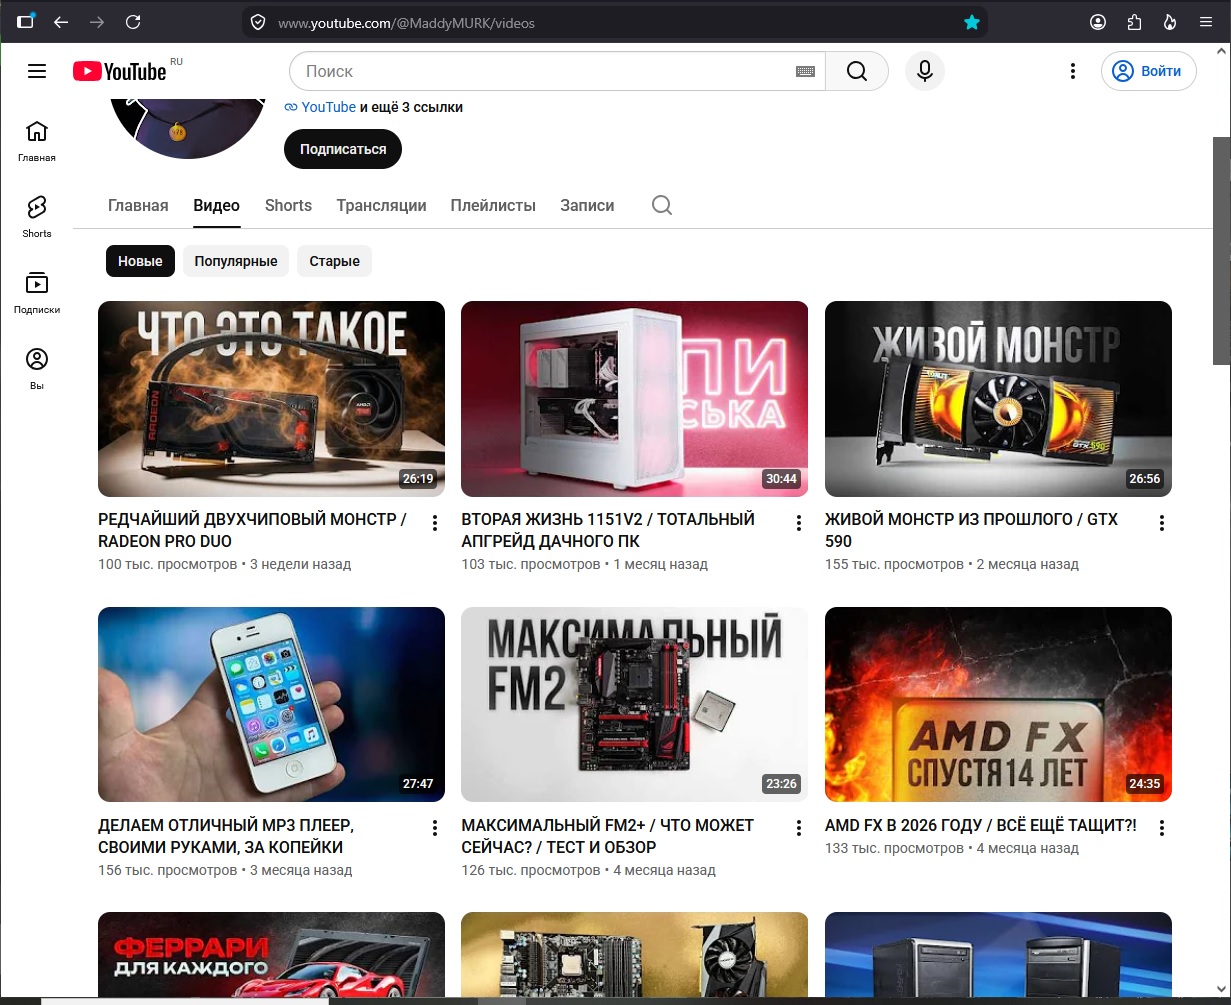Image resolution: width=1231 pixels, height=1005 pixels.
Task: Open the browser extensions puzzle icon
Action: [x=1134, y=22]
